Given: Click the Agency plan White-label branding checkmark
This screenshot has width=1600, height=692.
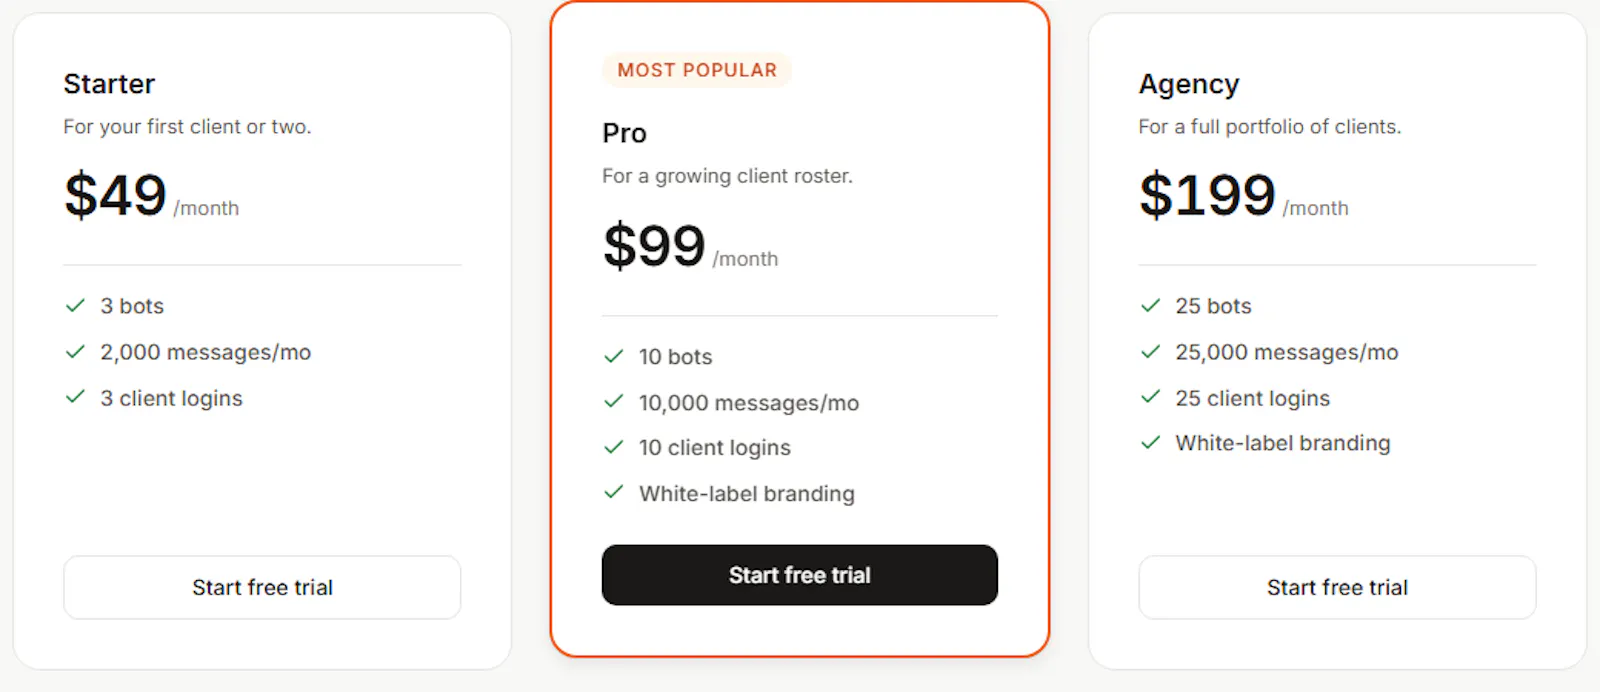Looking at the screenshot, I should pos(1151,442).
